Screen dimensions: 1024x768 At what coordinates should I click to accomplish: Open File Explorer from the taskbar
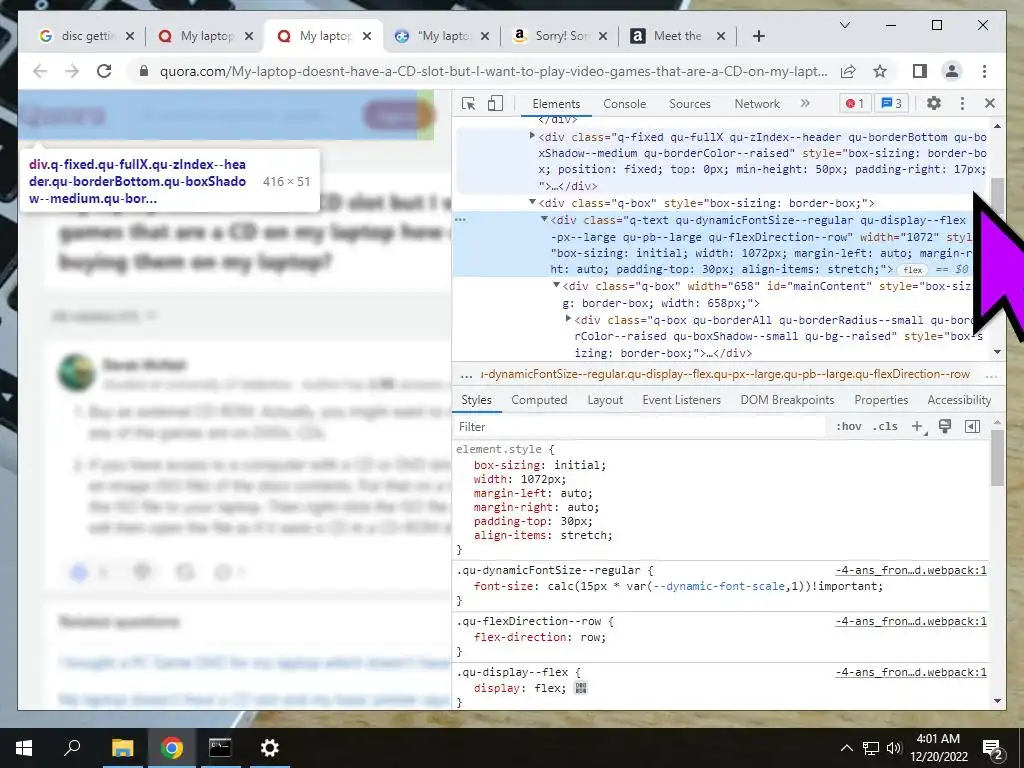pos(122,748)
